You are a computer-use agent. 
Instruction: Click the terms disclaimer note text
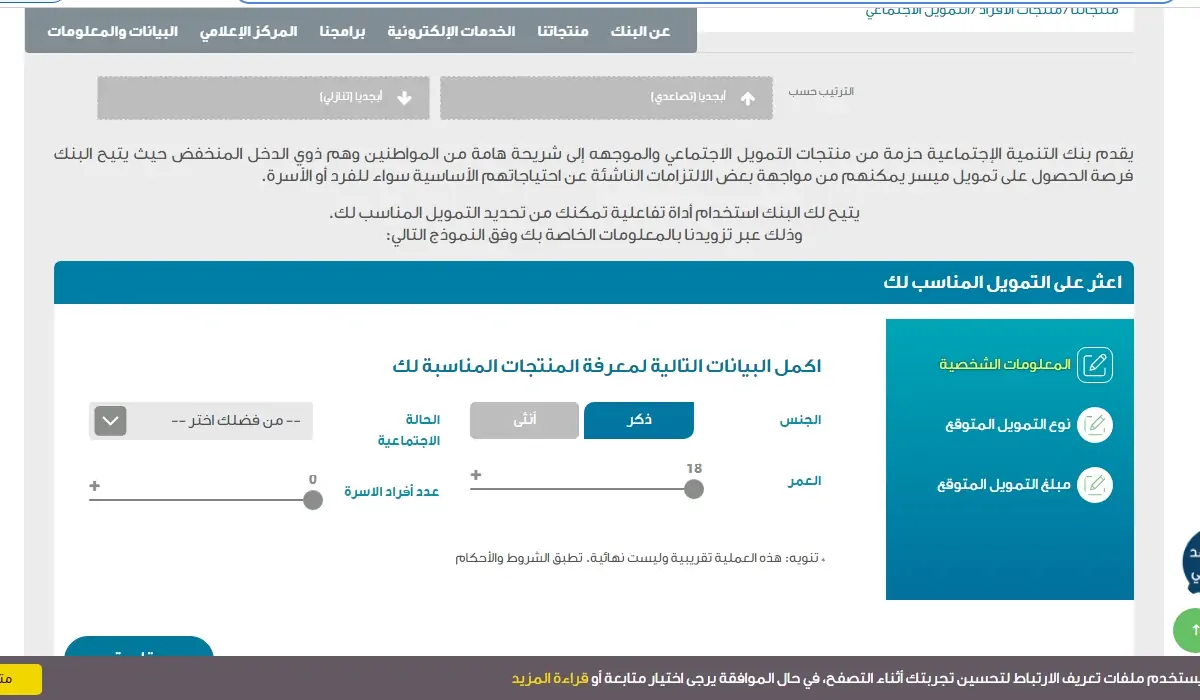pyautogui.click(x=641, y=558)
